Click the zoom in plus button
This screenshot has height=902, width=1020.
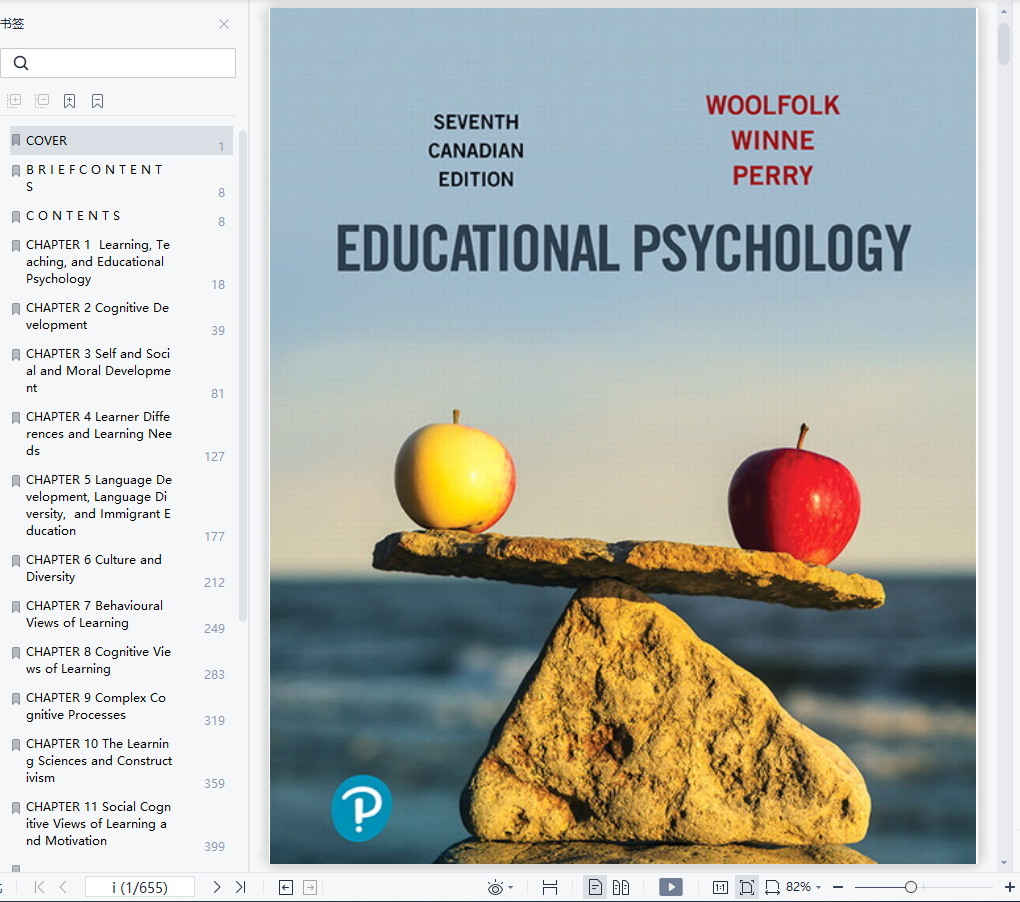1010,887
